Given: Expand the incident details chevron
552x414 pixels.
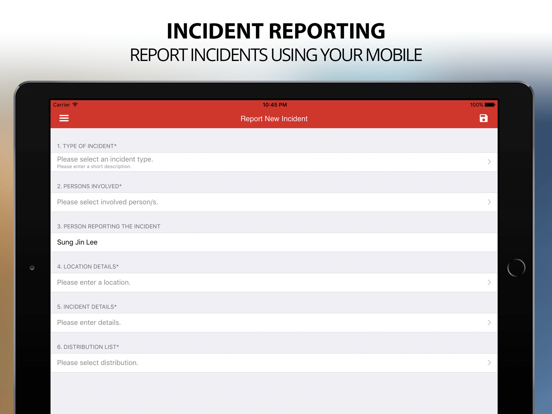Looking at the screenshot, I should [x=489, y=322].
